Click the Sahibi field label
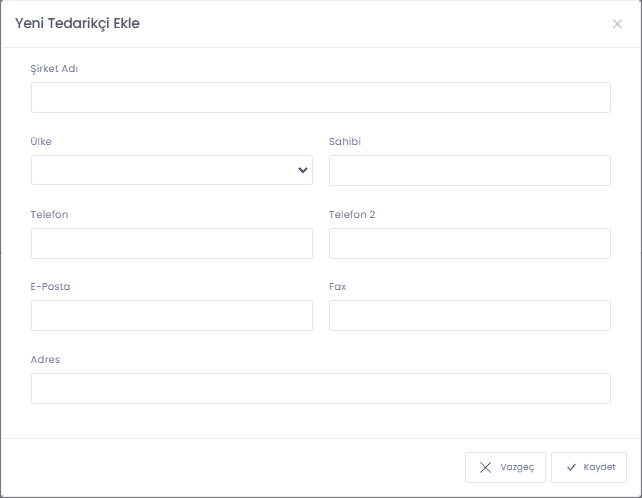The width and height of the screenshot is (642, 498). tap(345, 141)
